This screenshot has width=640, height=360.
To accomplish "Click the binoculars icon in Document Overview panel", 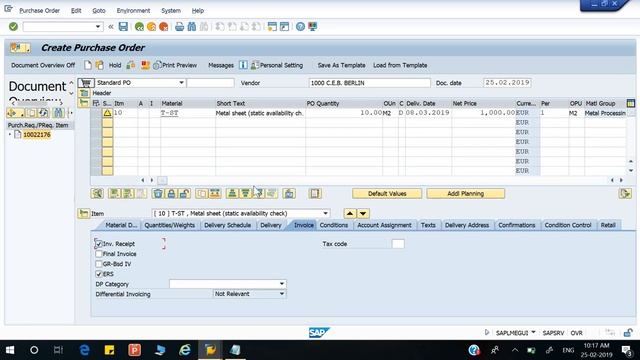I will pyautogui.click(x=58, y=113).
